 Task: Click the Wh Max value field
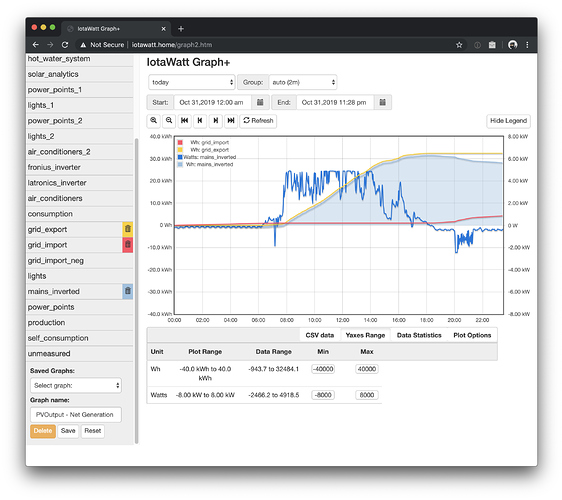(367, 369)
